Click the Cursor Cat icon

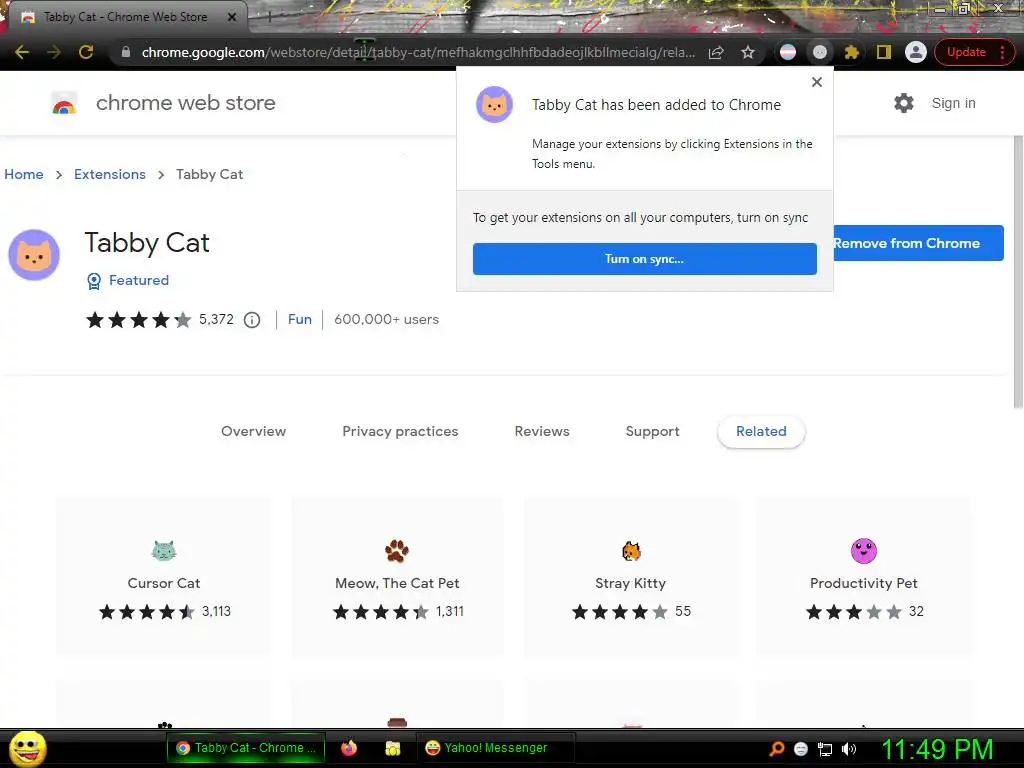[x=164, y=551]
